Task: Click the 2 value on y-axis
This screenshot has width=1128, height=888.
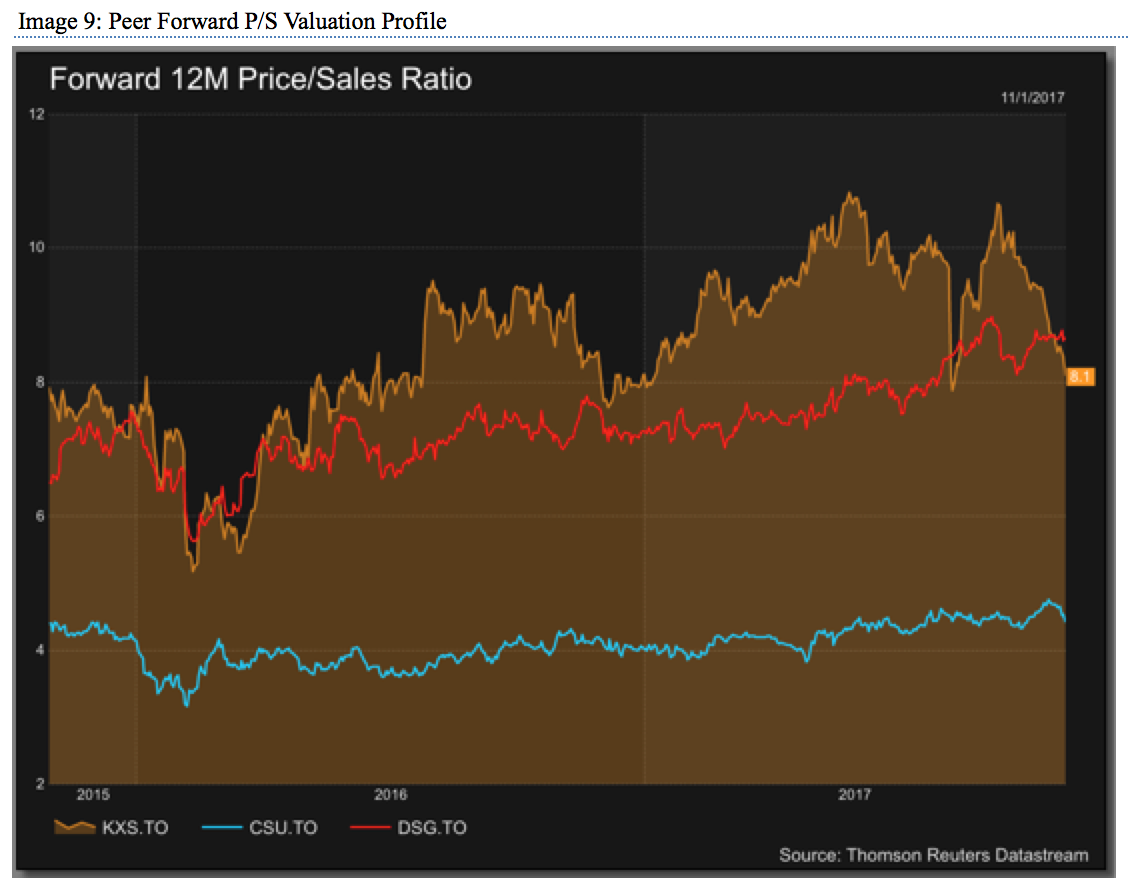Action: point(37,784)
